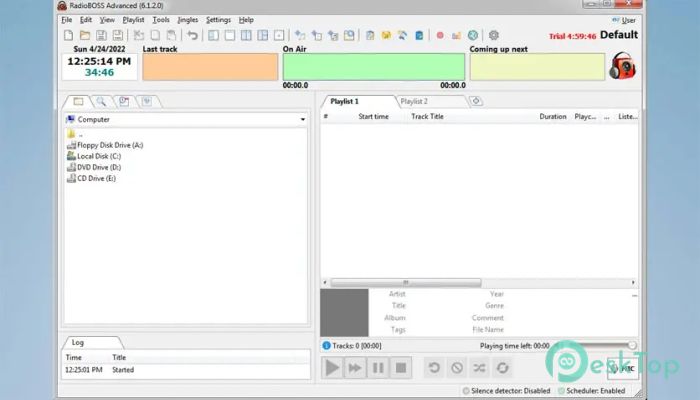Image resolution: width=700 pixels, height=400 pixels.
Task: Click the Cut toolbar icon
Action: click(139, 35)
